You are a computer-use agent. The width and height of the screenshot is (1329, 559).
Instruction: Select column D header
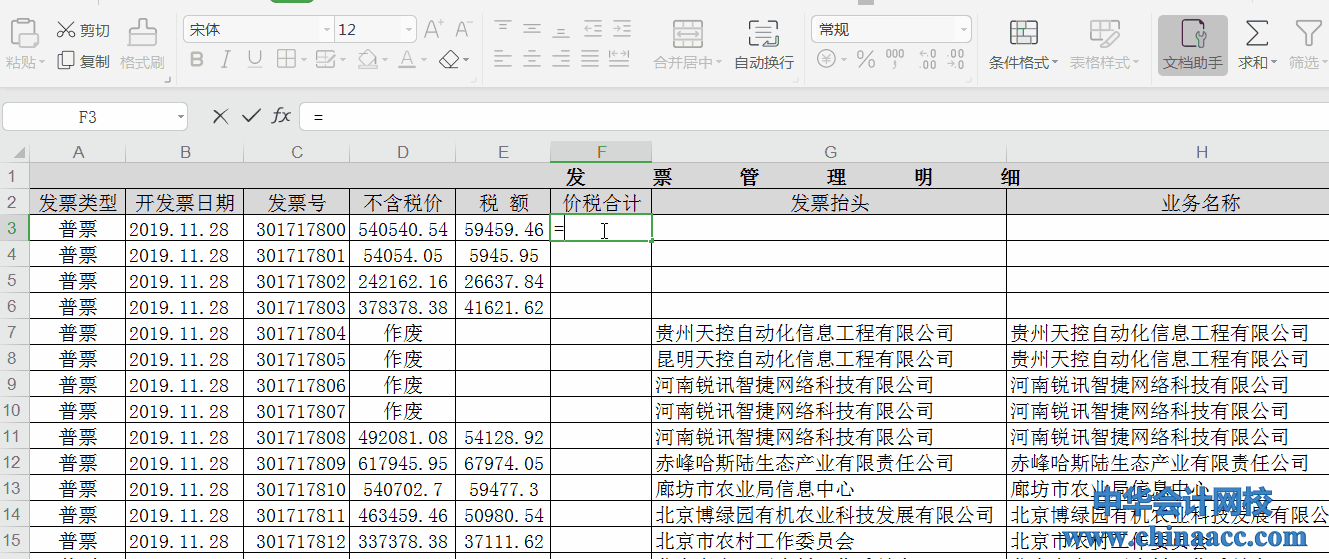click(x=402, y=152)
